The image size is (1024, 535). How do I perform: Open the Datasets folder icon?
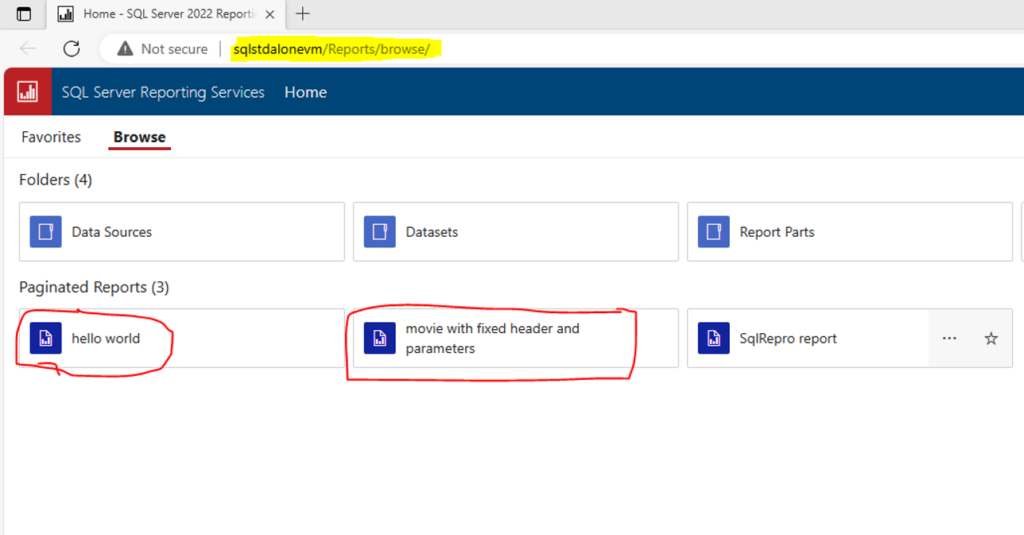coord(379,232)
